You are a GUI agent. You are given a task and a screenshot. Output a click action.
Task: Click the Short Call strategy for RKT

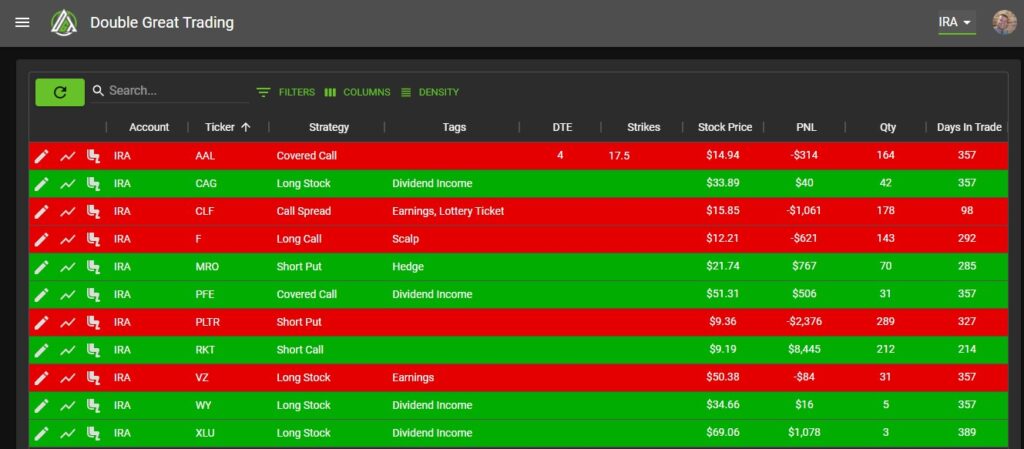point(300,350)
